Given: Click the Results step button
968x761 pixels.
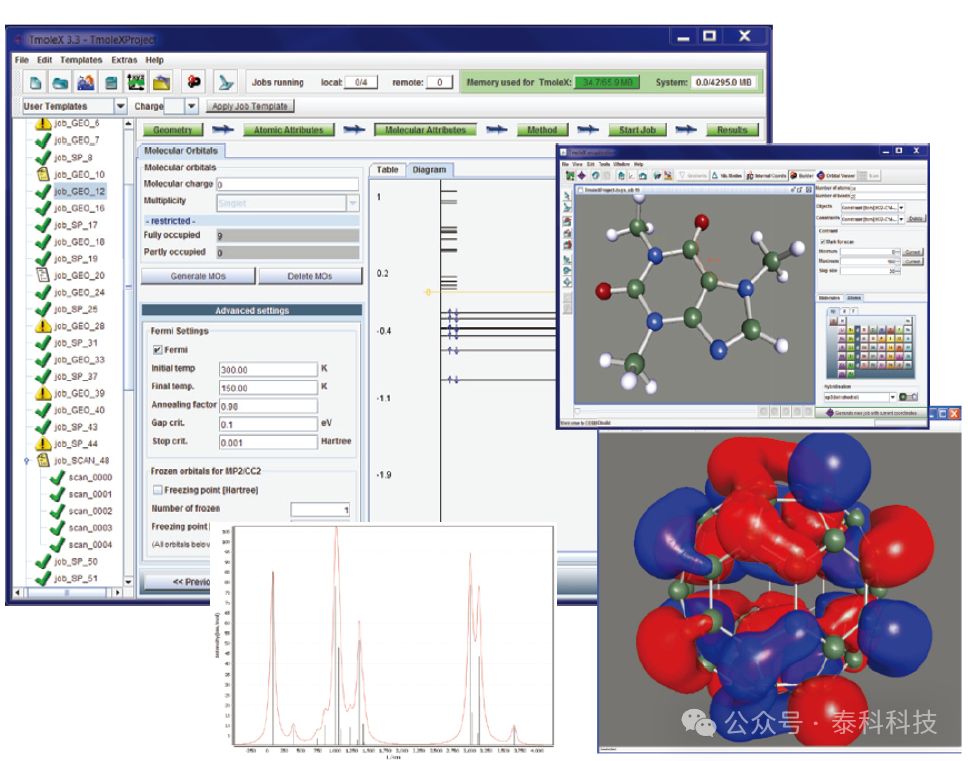Looking at the screenshot, I should point(732,130).
